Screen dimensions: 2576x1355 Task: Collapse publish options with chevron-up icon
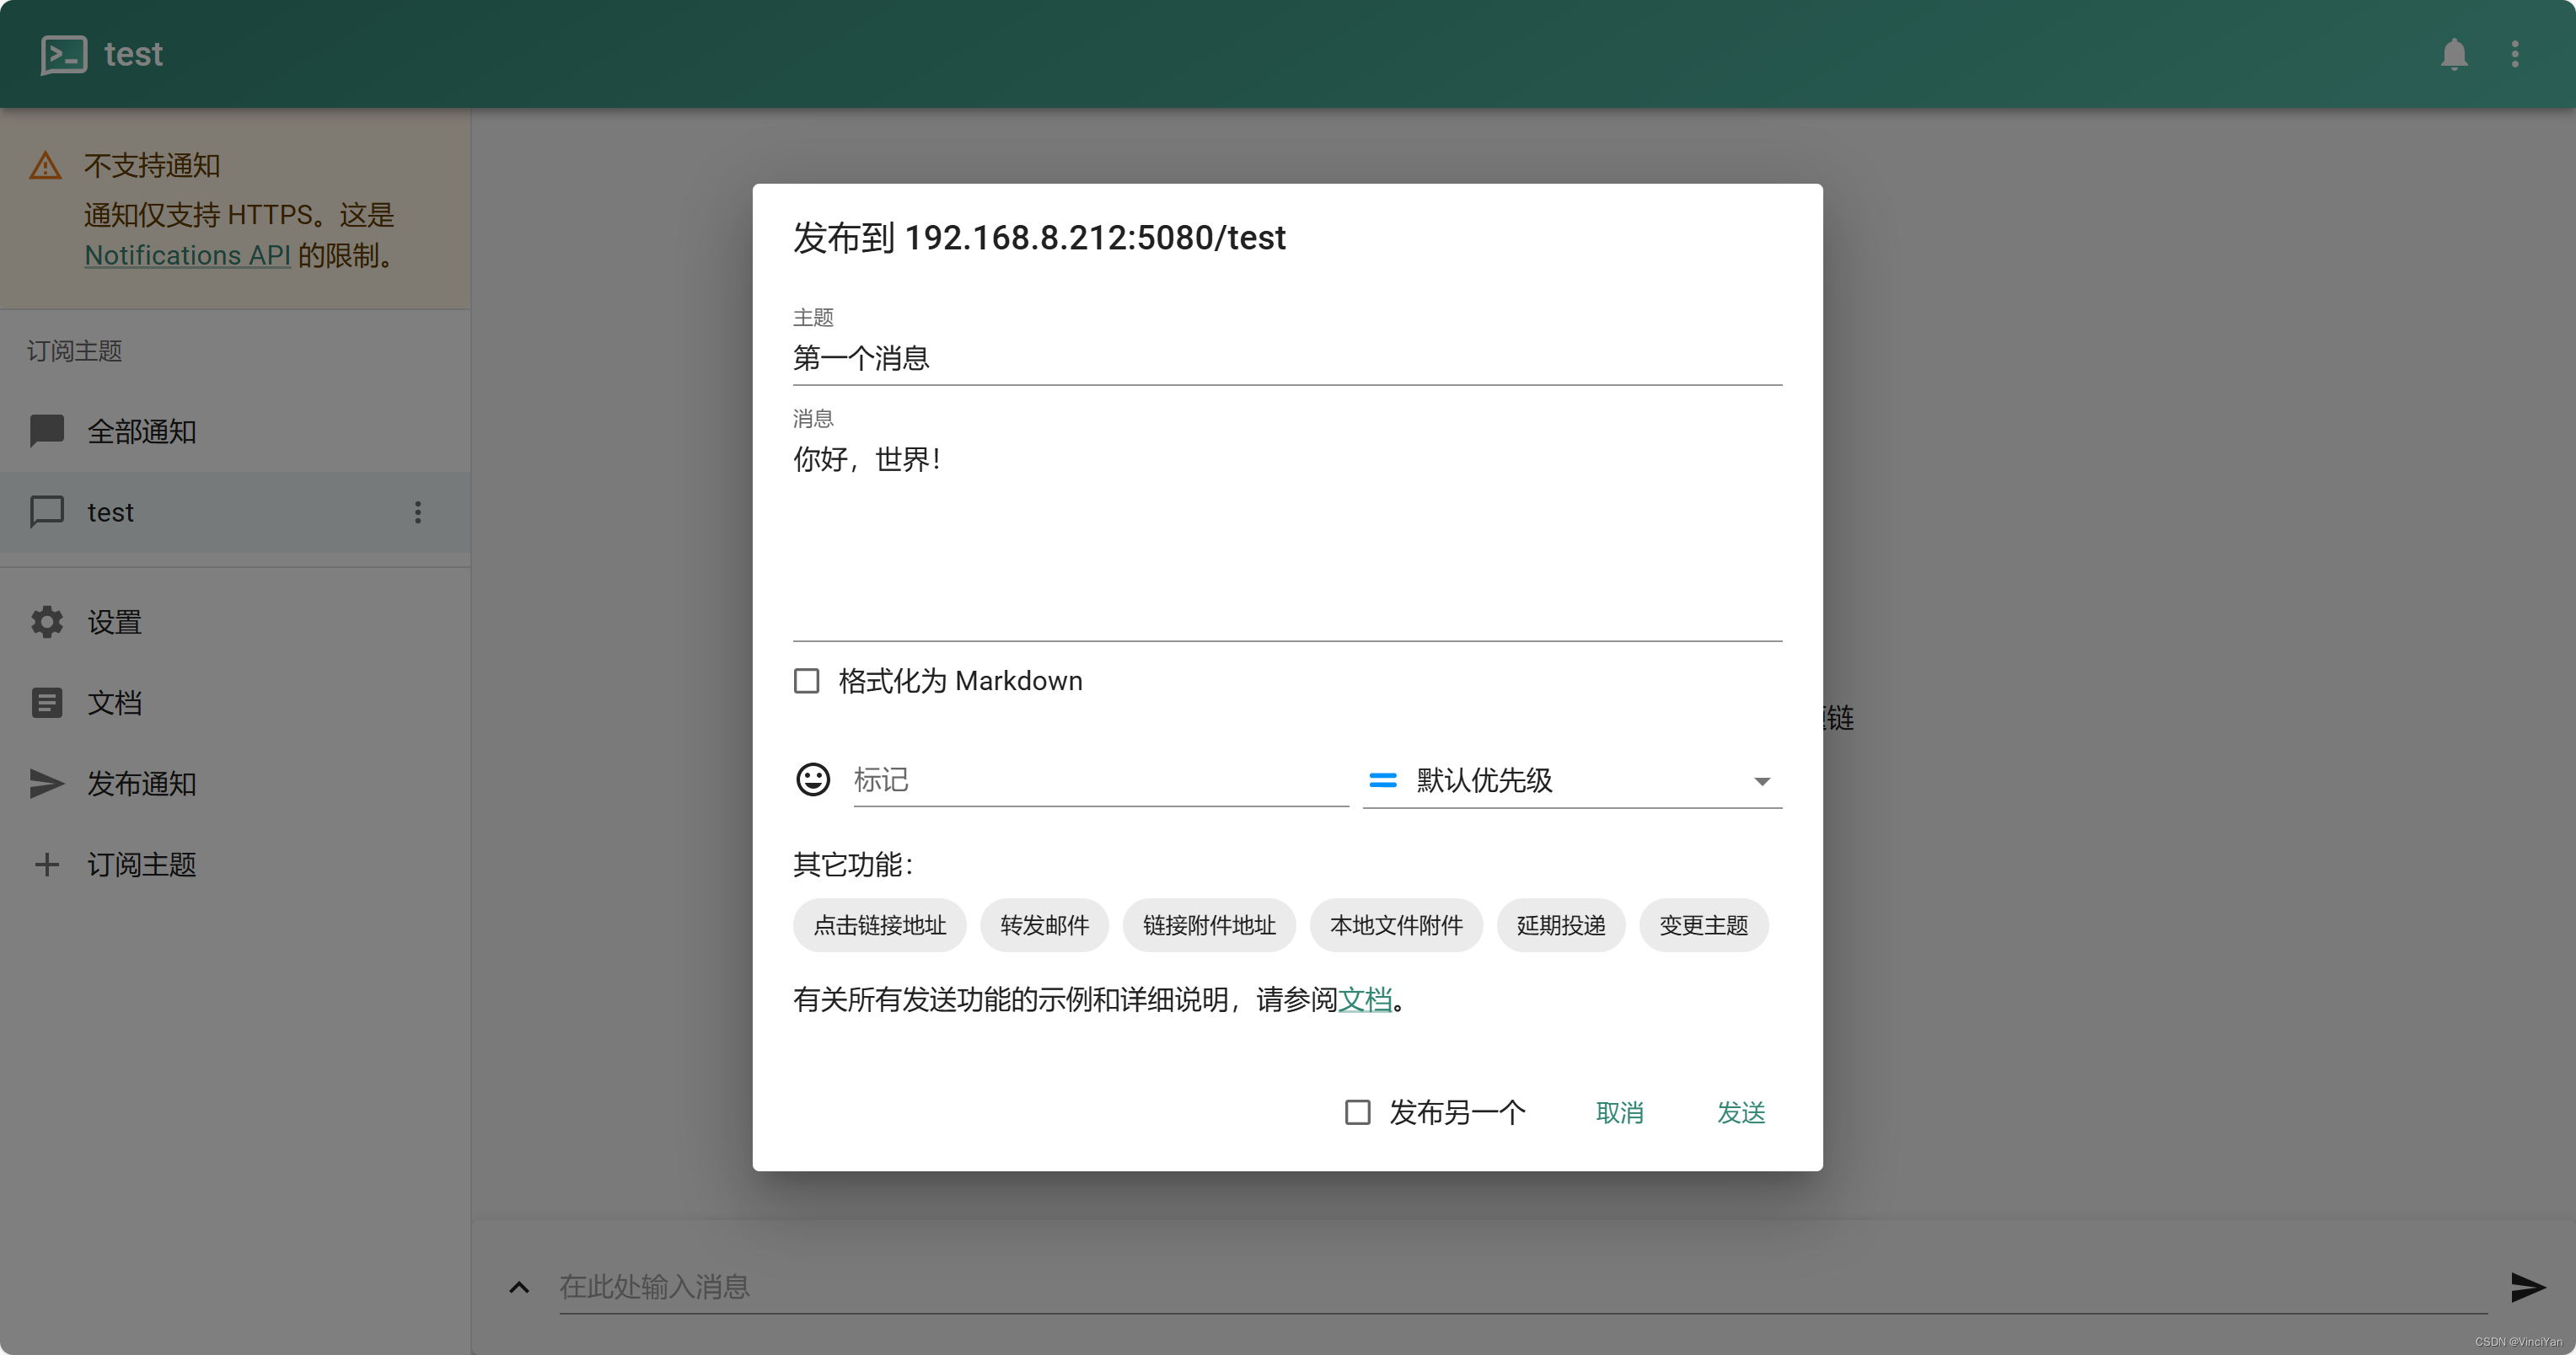519,1287
